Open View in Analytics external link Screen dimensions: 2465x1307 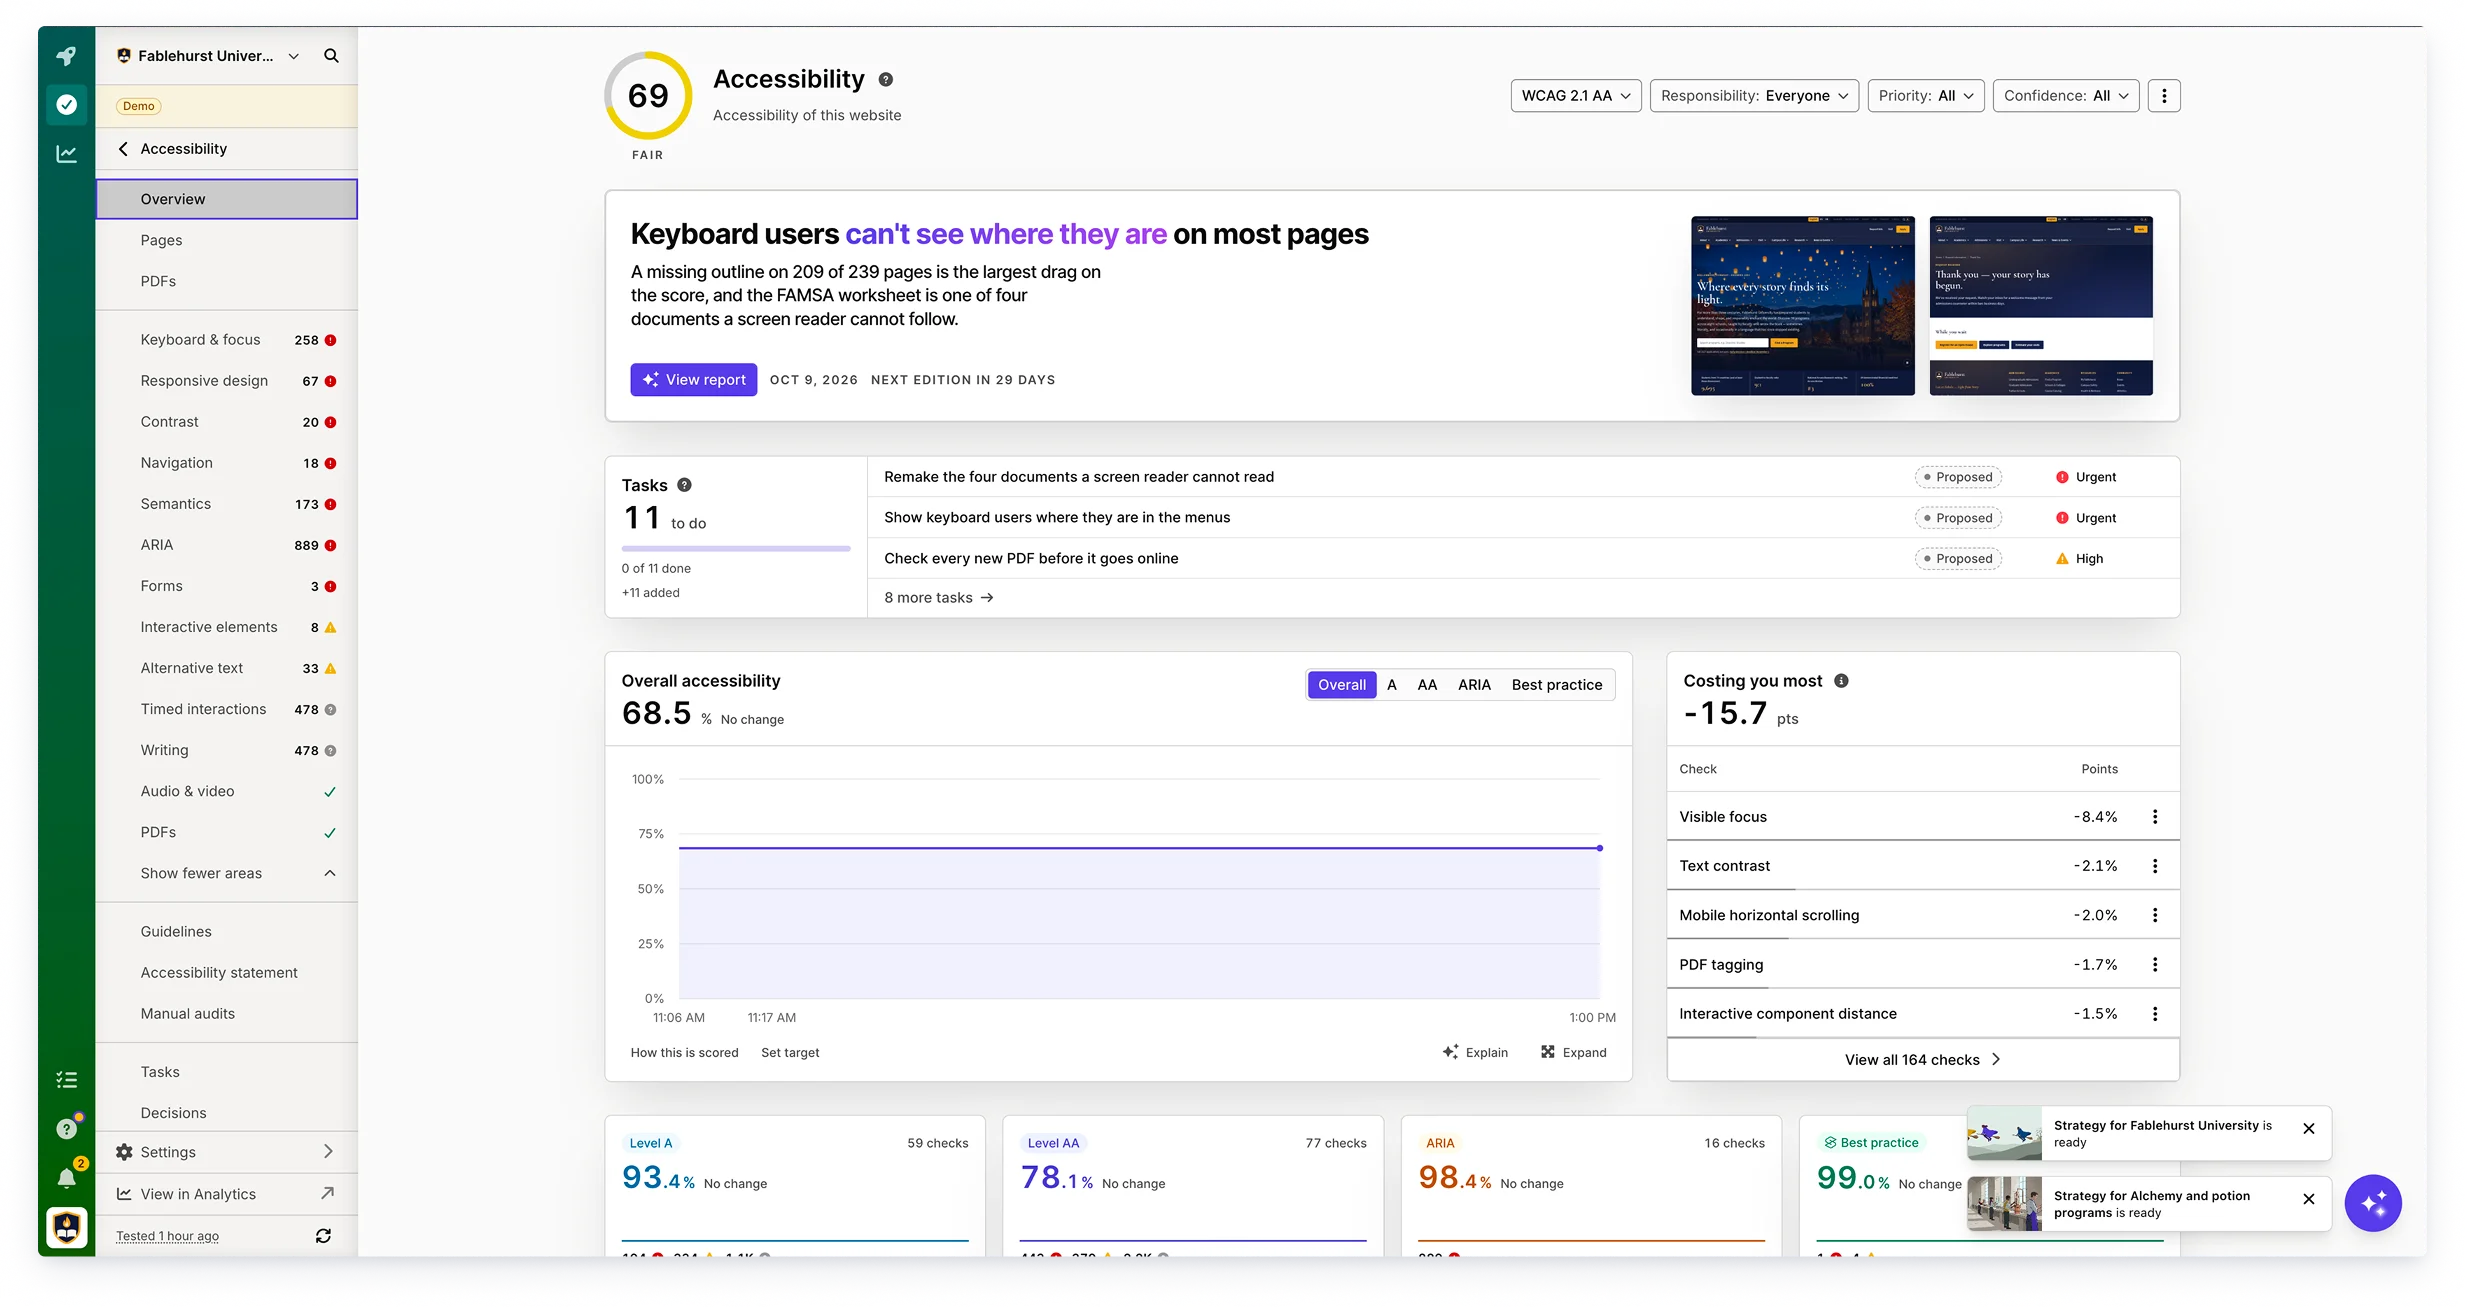click(x=226, y=1194)
